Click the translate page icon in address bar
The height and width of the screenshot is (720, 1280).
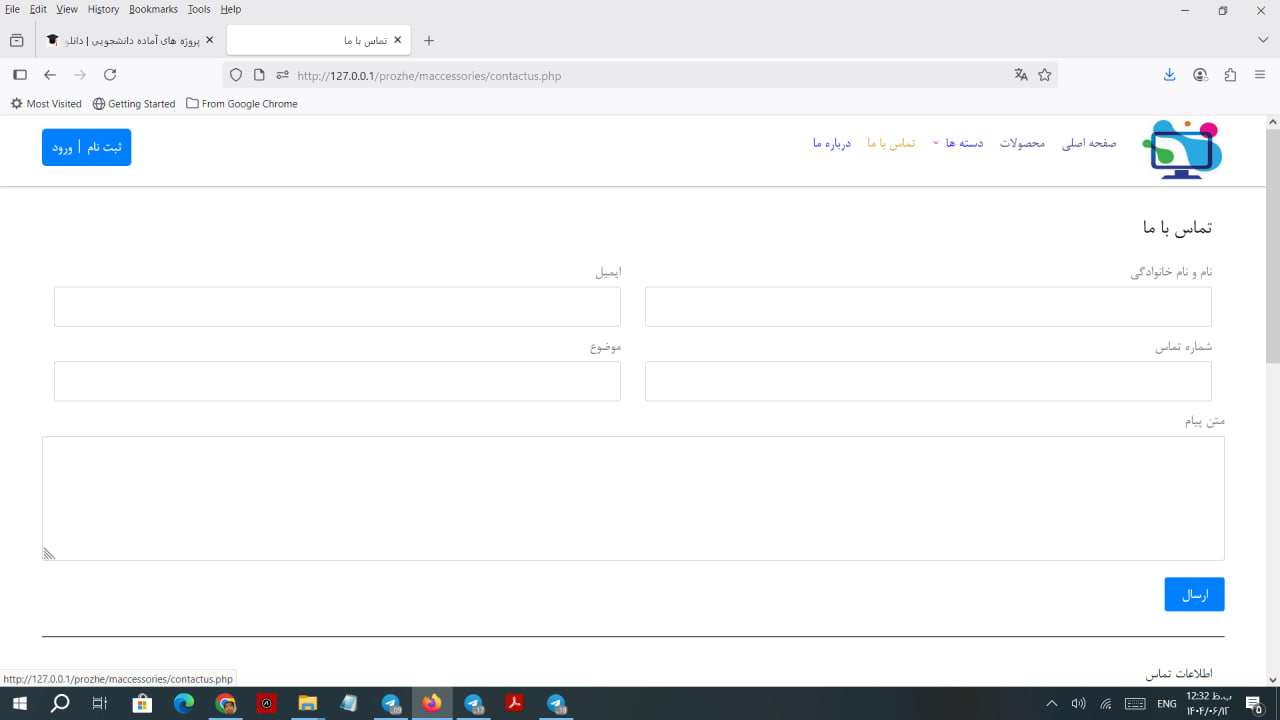(x=1021, y=75)
